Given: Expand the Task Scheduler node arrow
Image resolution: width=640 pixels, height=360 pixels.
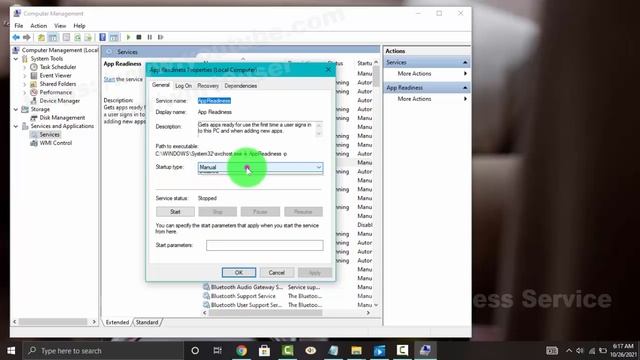Looking at the screenshot, I should tap(24, 67).
